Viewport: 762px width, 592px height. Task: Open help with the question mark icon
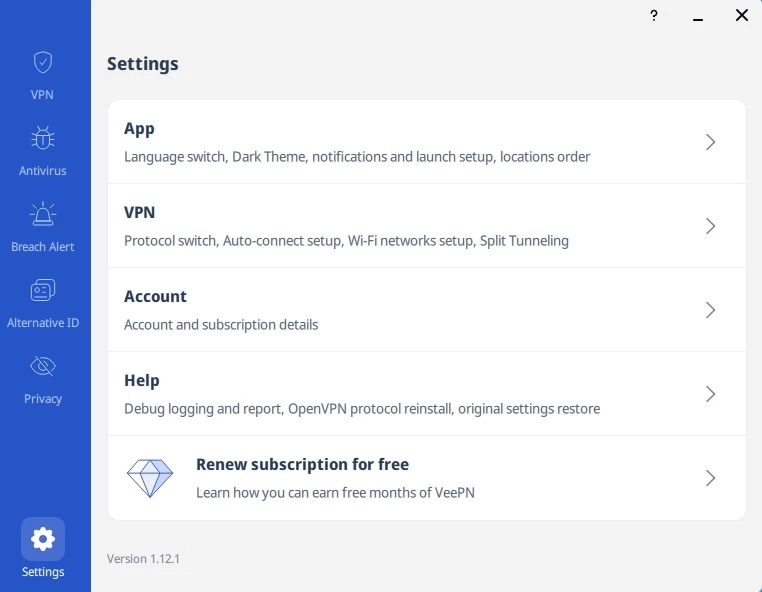[654, 15]
